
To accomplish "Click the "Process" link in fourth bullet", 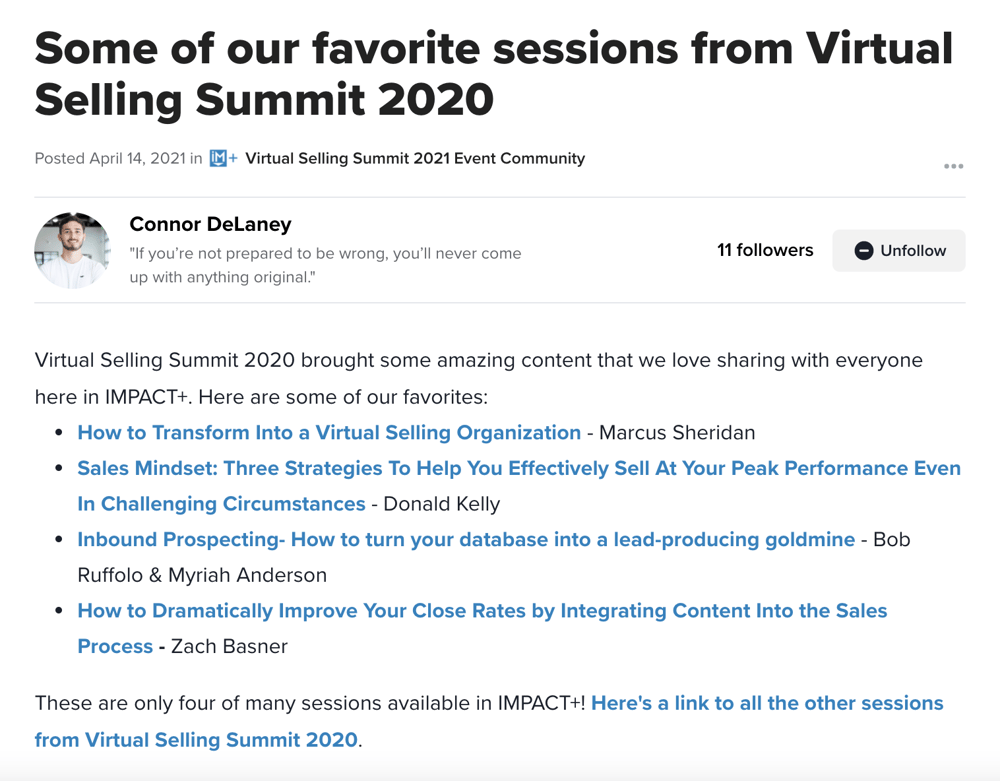I will coord(114,646).
